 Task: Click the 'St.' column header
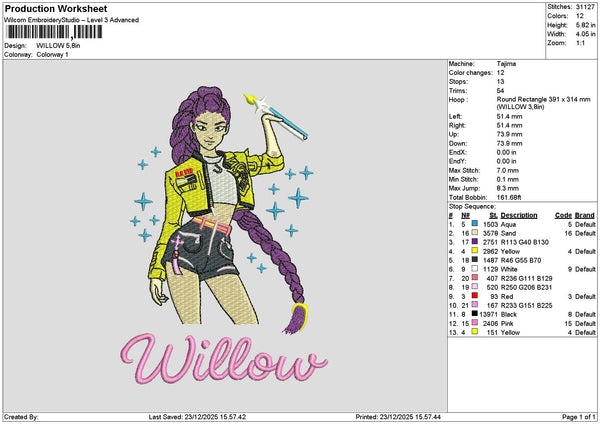pyautogui.click(x=494, y=215)
